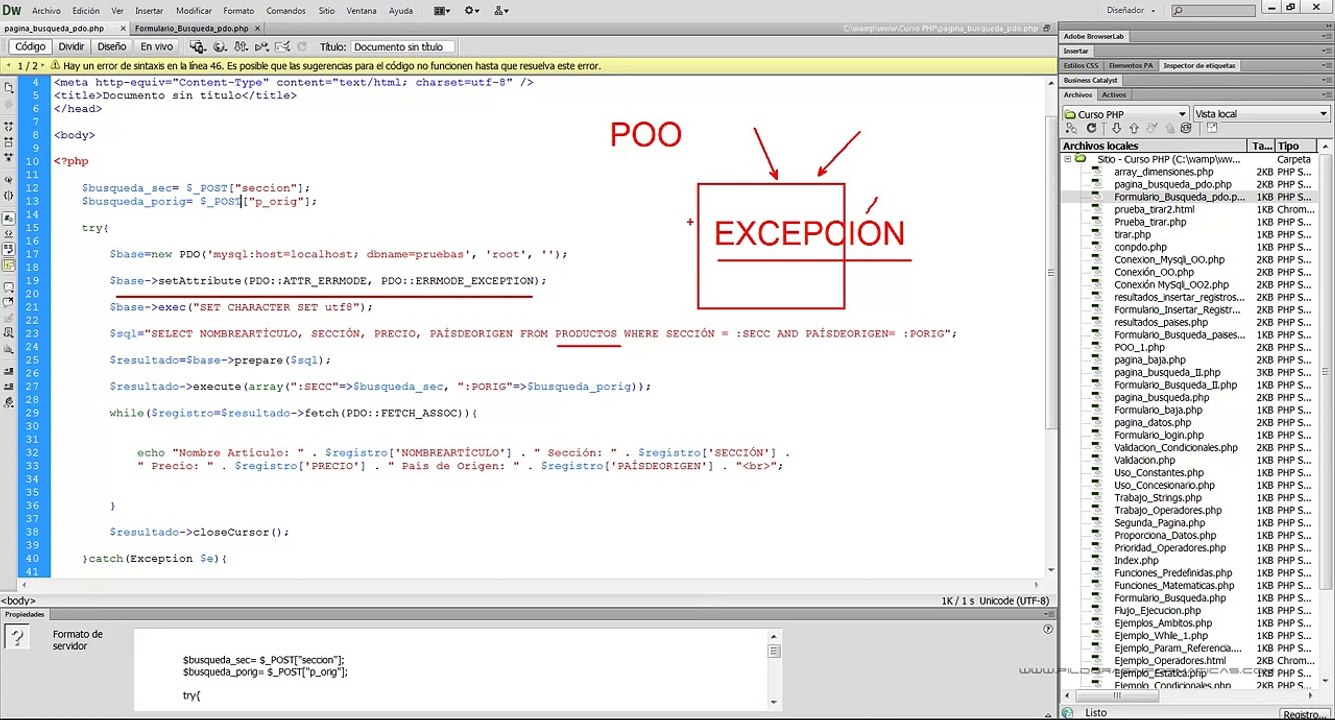This screenshot has height=720, width=1335.
Task: Switch to Formulario_Busqueda_pdo.php document tab
Action: (191, 29)
